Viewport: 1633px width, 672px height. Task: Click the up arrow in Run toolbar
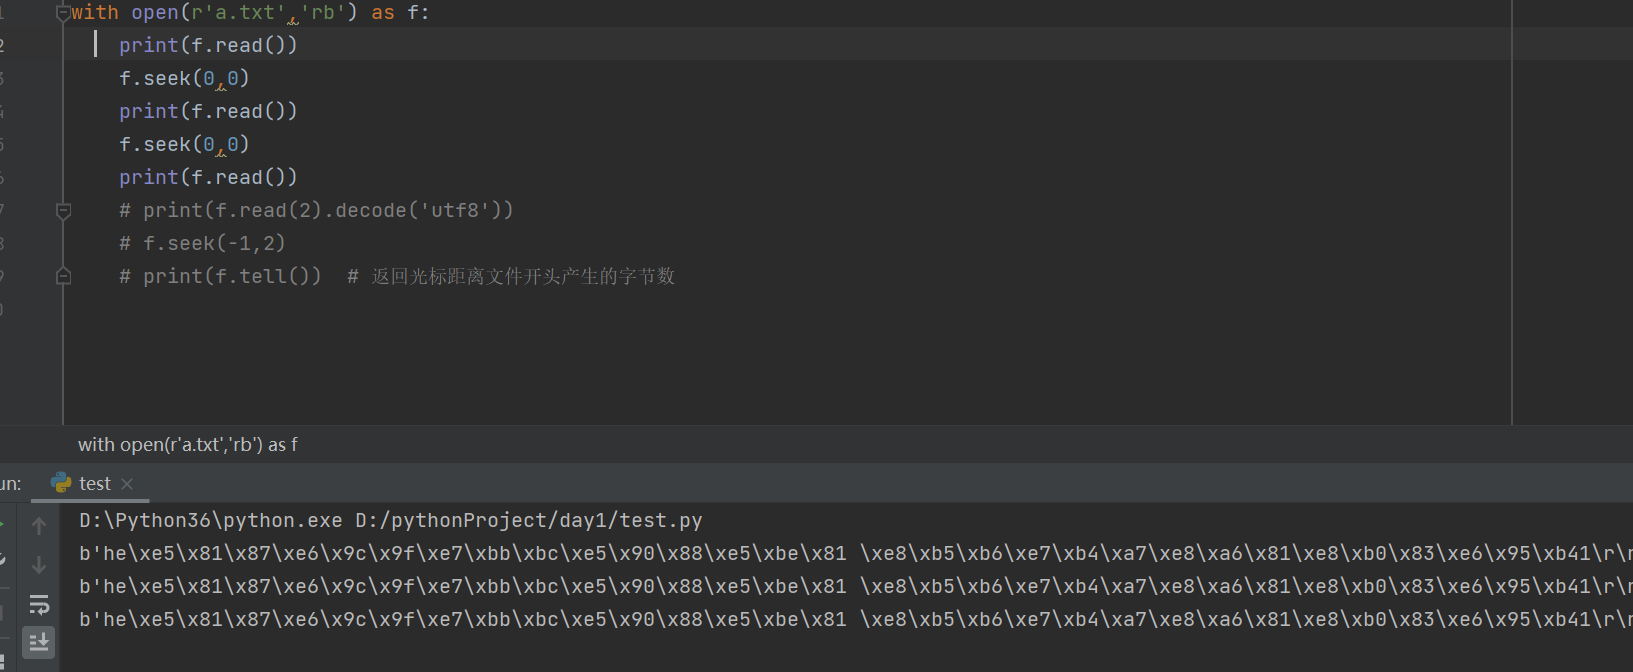39,525
